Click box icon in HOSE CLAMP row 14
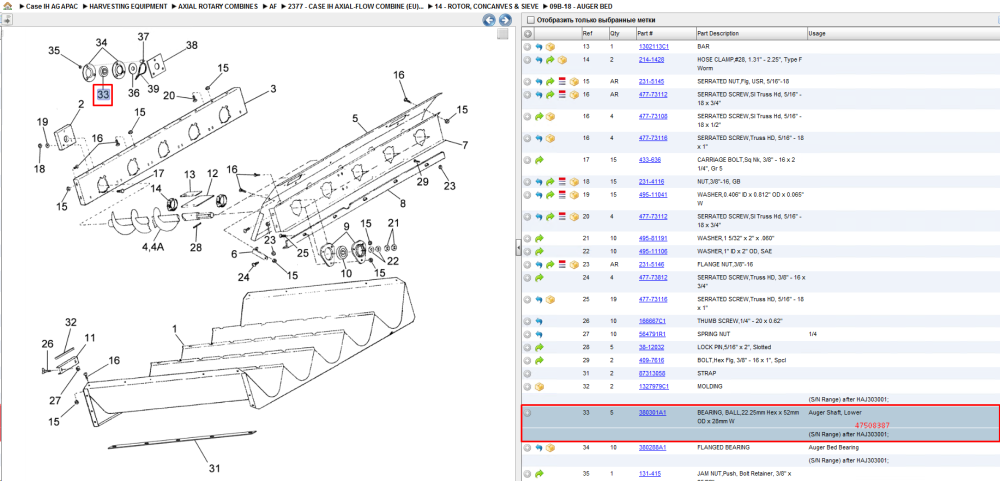 [562, 61]
